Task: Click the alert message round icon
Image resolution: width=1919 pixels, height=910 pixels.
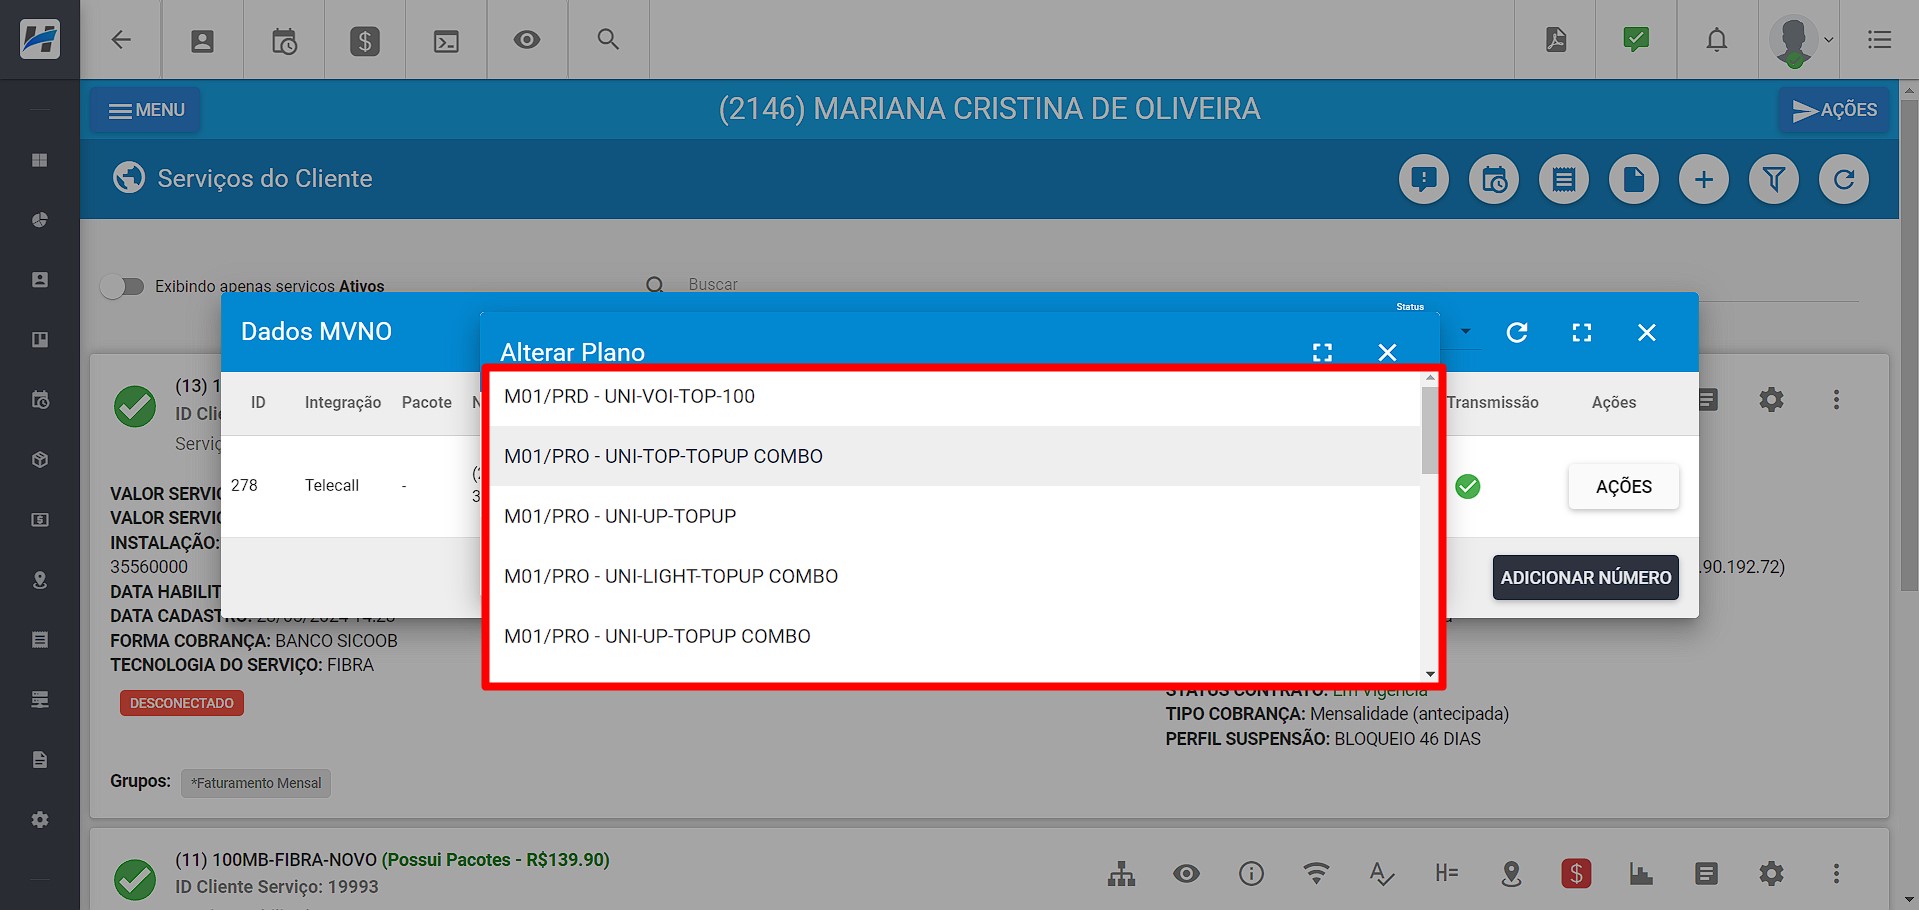Action: [1424, 180]
